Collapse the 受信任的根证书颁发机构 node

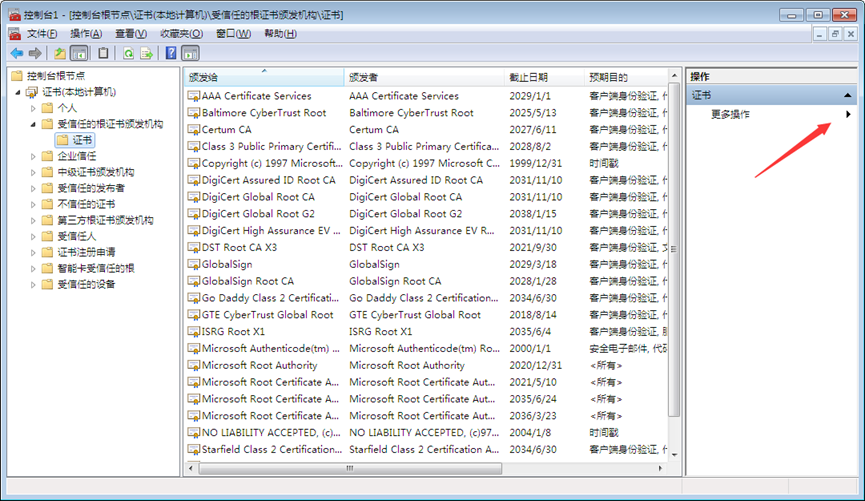[33, 124]
